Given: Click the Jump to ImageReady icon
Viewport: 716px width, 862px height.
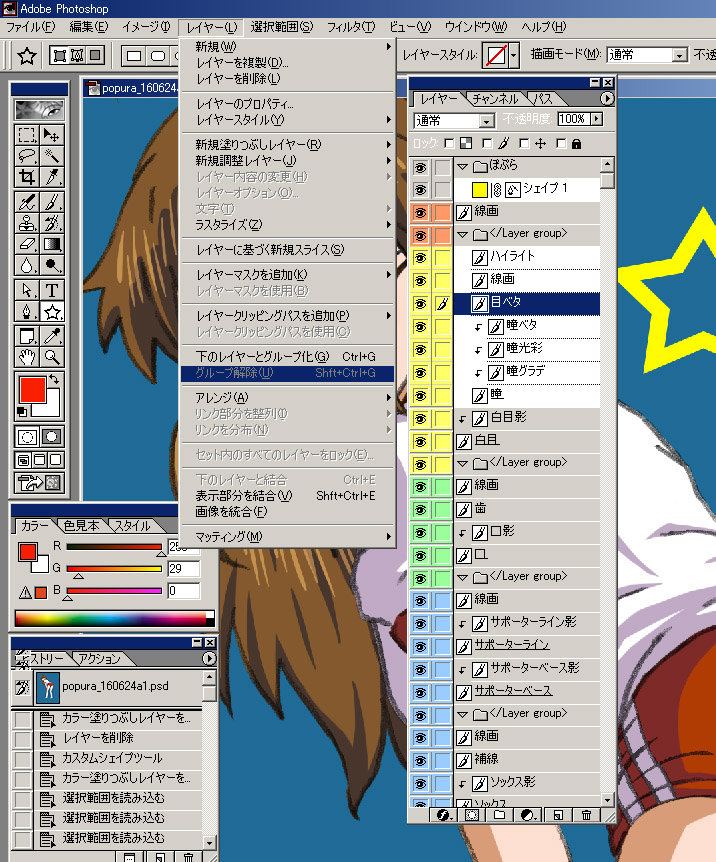Looking at the screenshot, I should (x=39, y=483).
